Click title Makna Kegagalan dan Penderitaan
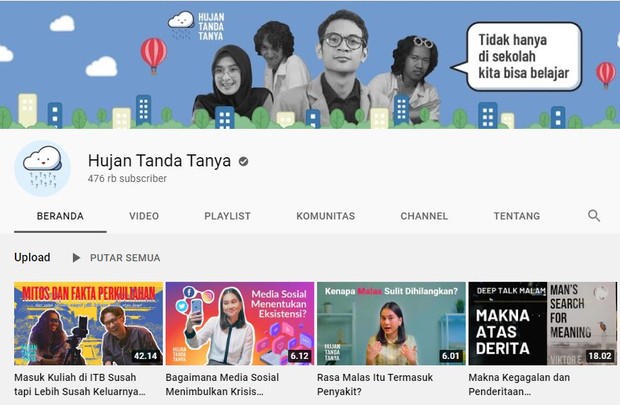This screenshot has width=620, height=405. point(519,384)
